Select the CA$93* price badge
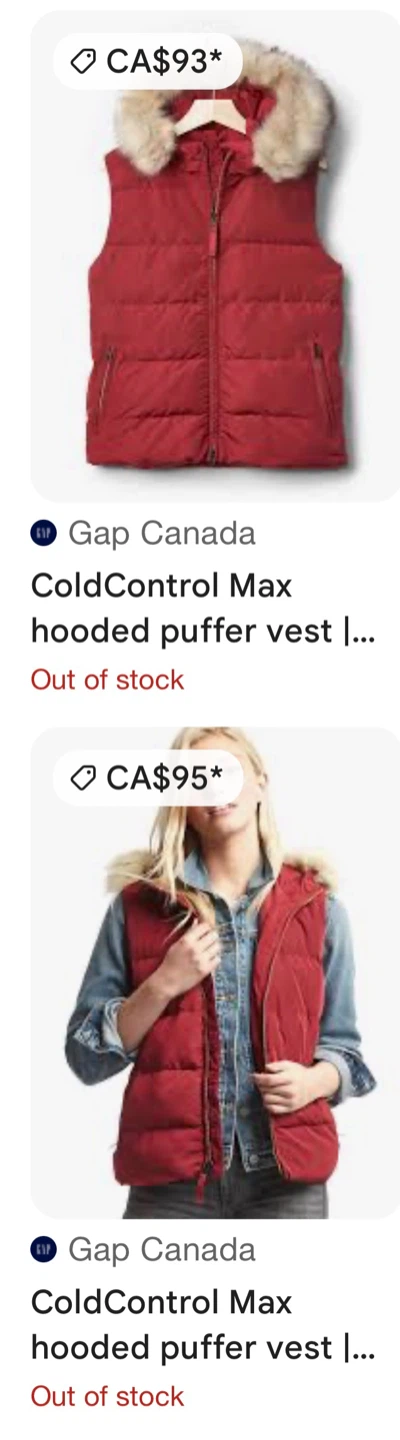Viewport: 400px width, 1440px height. (x=148, y=61)
